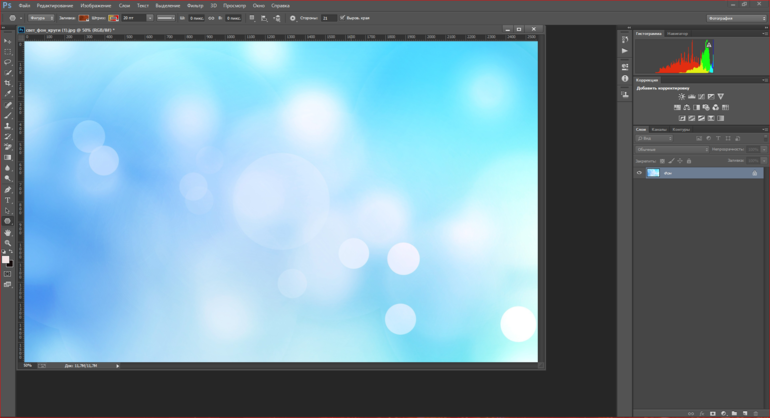Click the lock icon on the Фон layer
The image size is (770, 418).
755,173
